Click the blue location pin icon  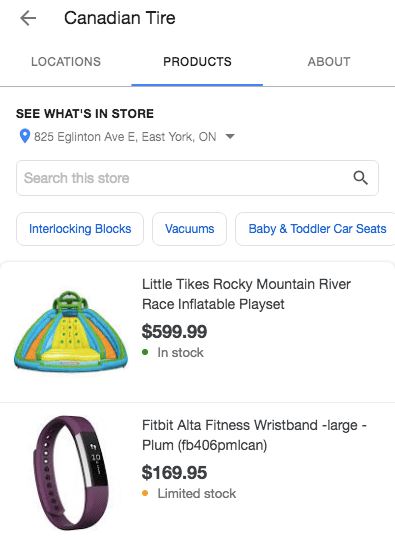[x=24, y=136]
